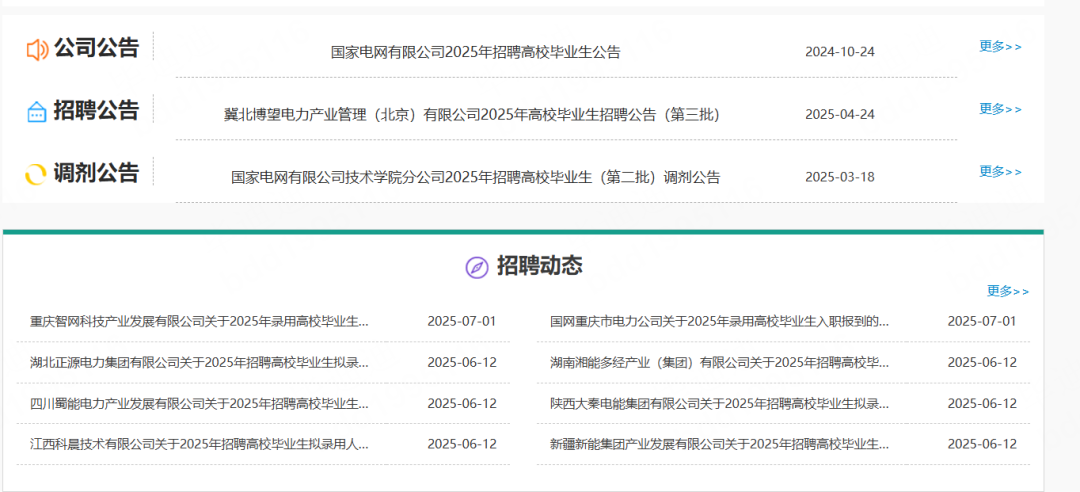Click the orange speaker icon beside 公司公告
1080x492 pixels.
coord(37,50)
